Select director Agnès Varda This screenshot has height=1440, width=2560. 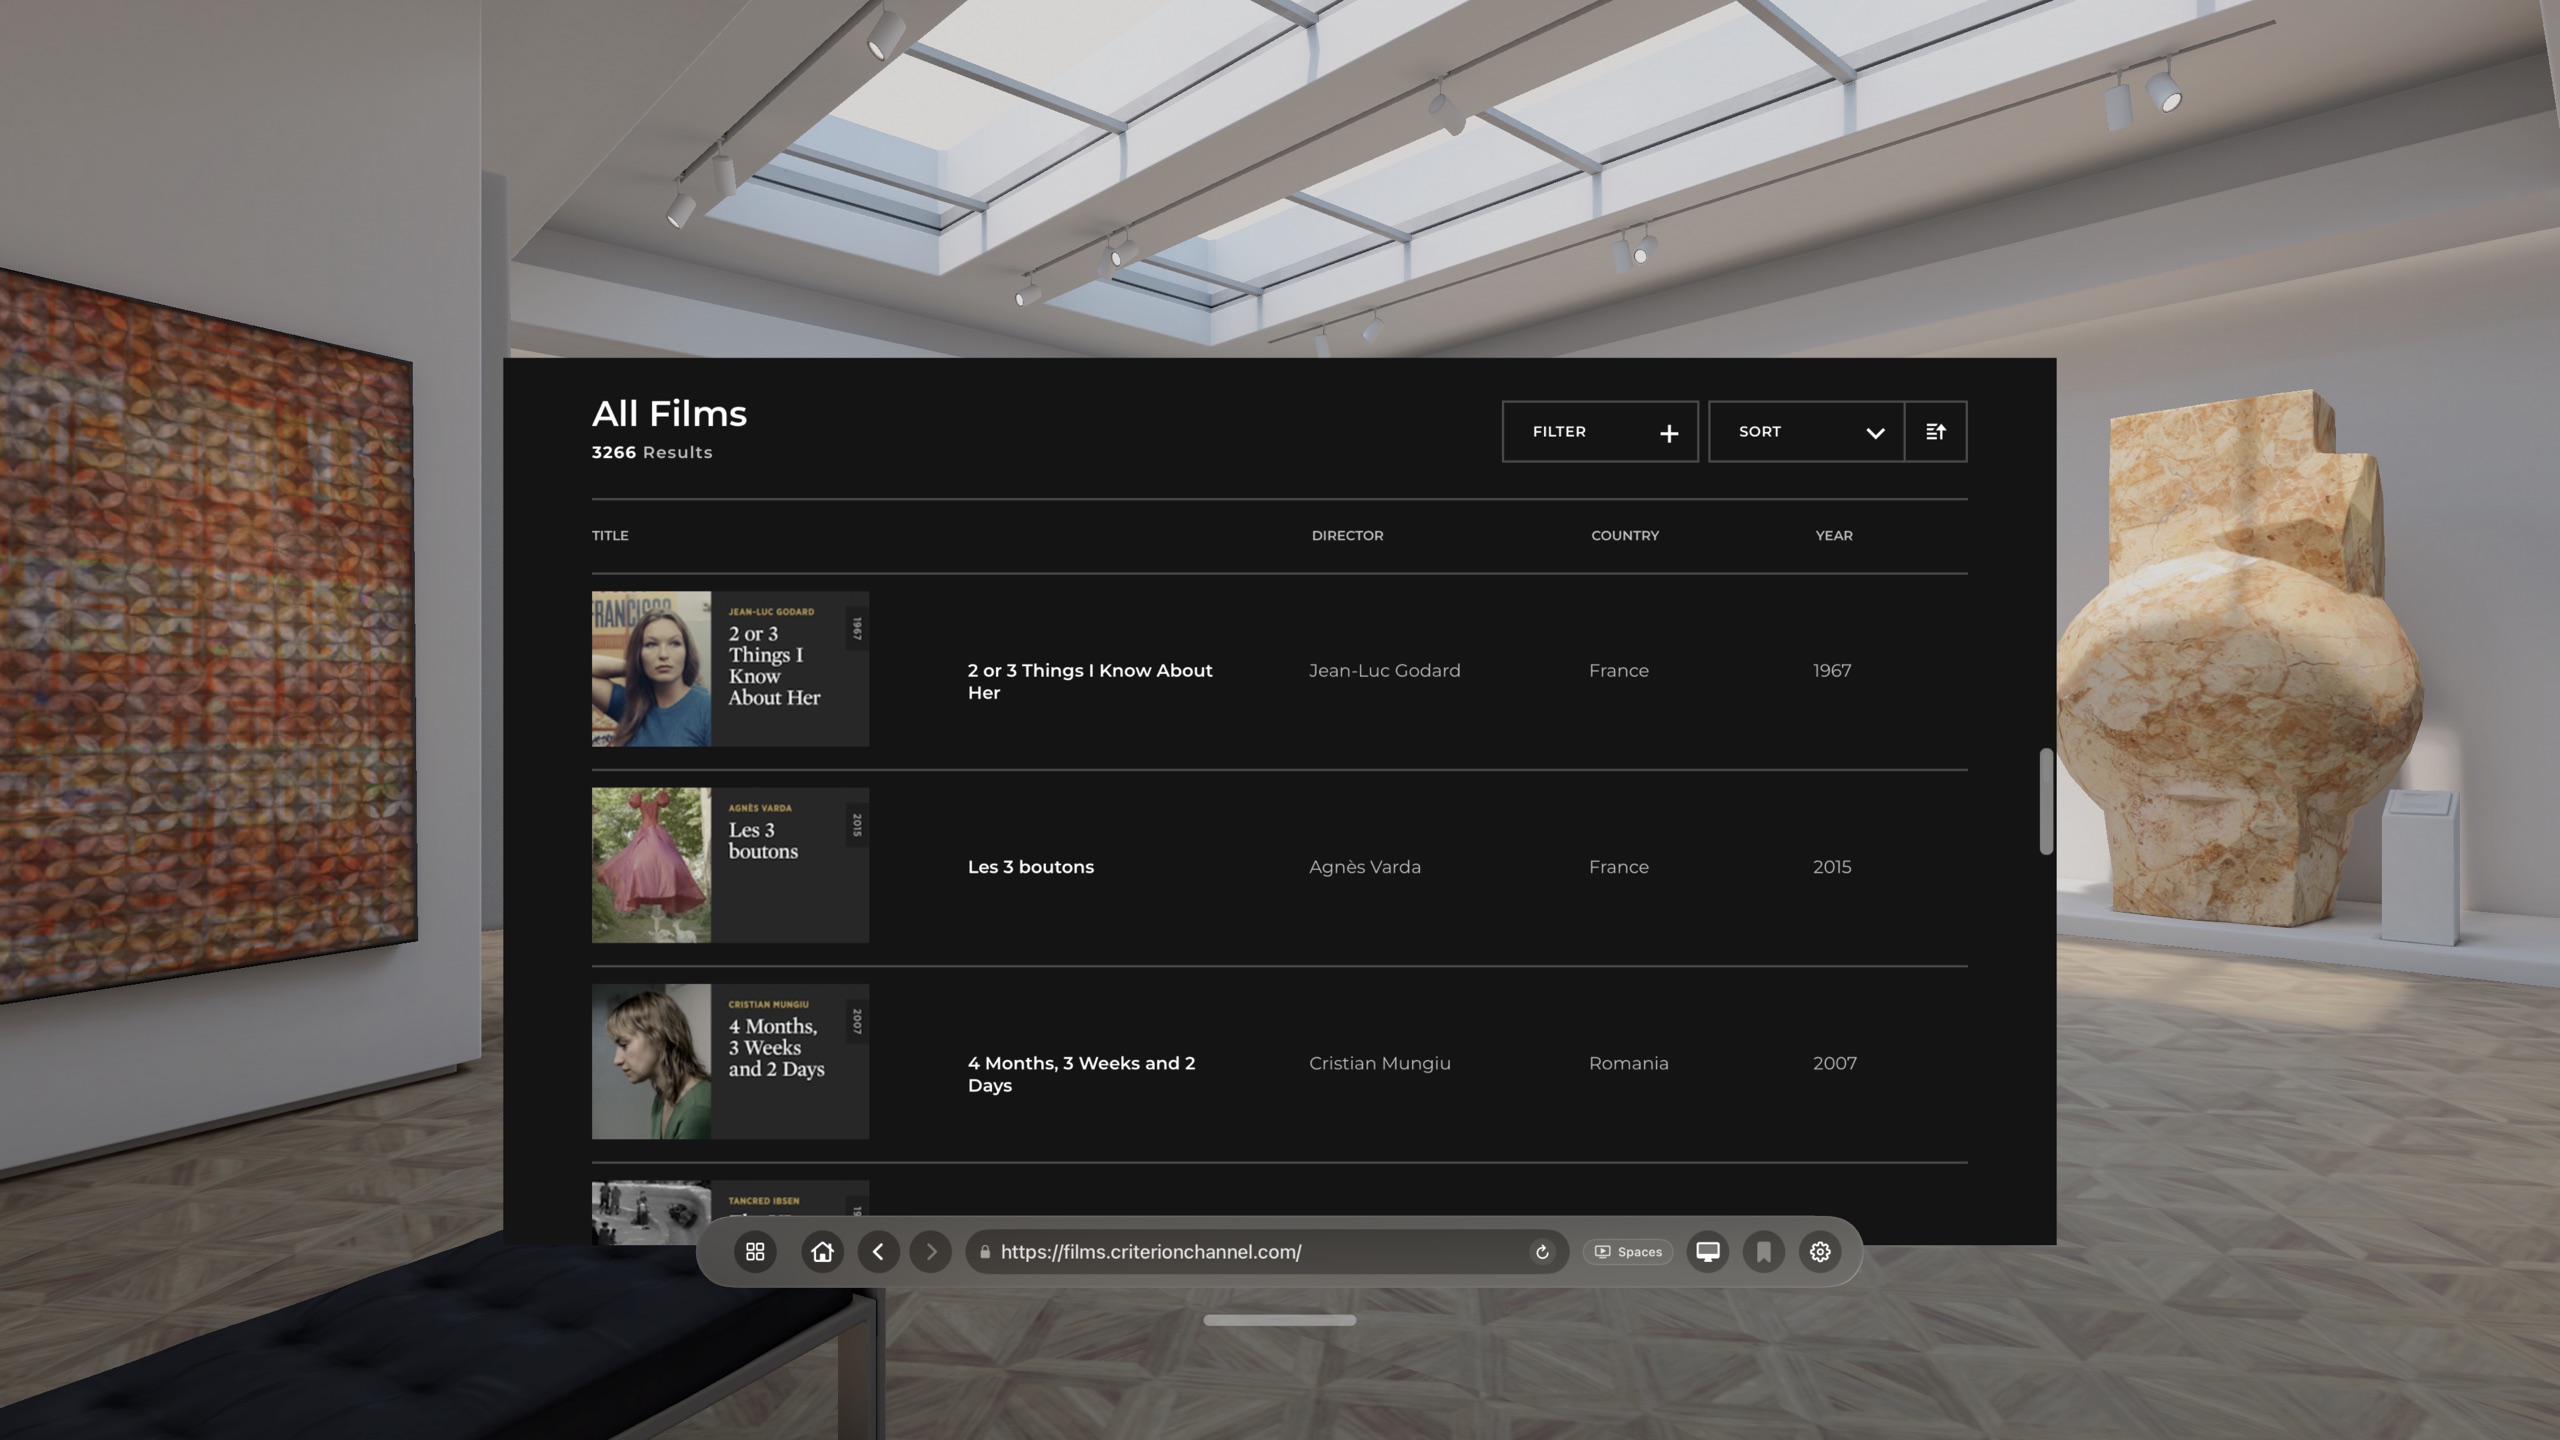click(1365, 867)
